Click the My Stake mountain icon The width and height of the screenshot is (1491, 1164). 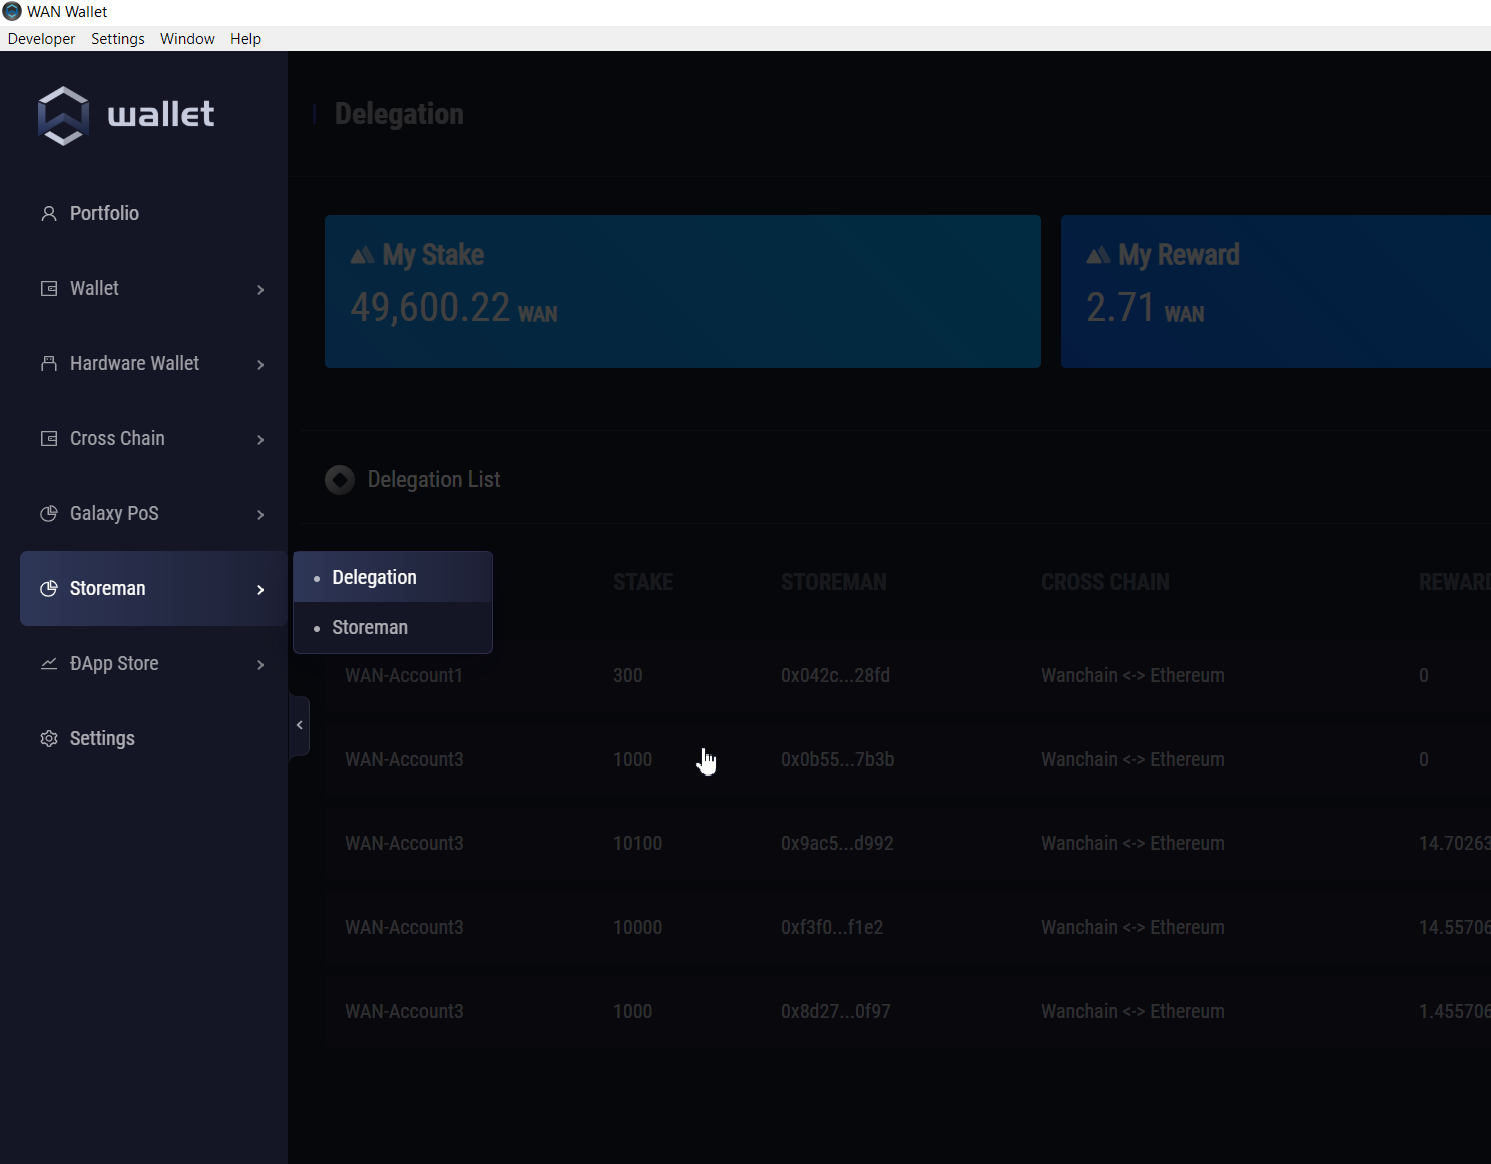[x=362, y=255]
